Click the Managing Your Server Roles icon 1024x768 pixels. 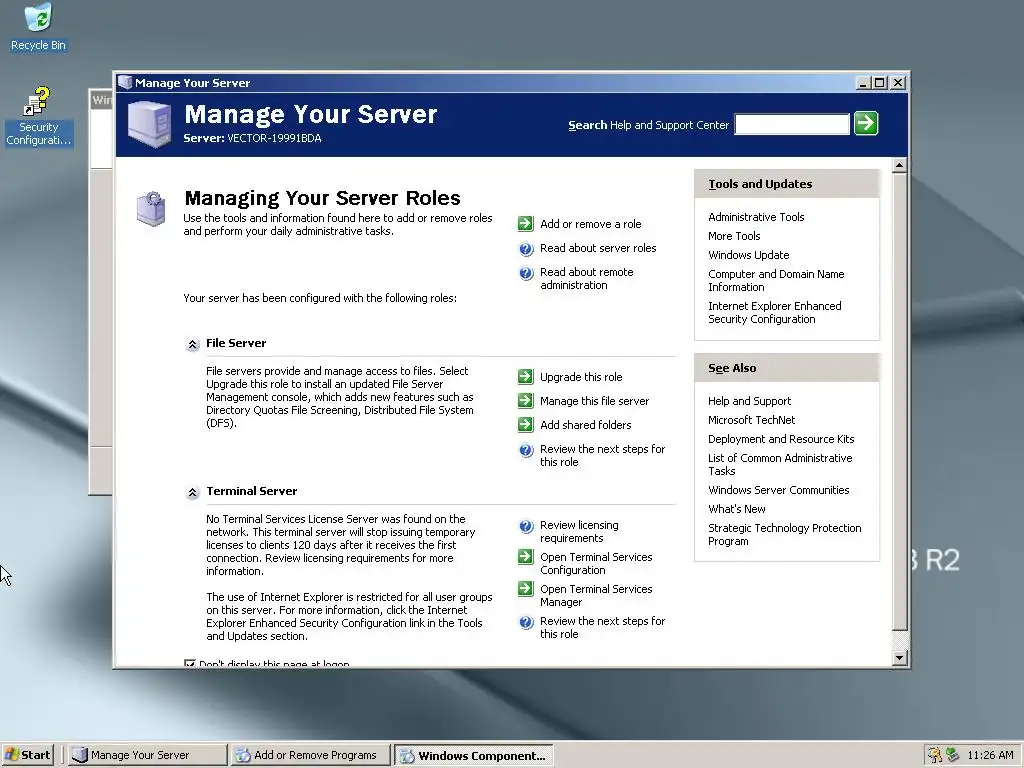point(151,208)
